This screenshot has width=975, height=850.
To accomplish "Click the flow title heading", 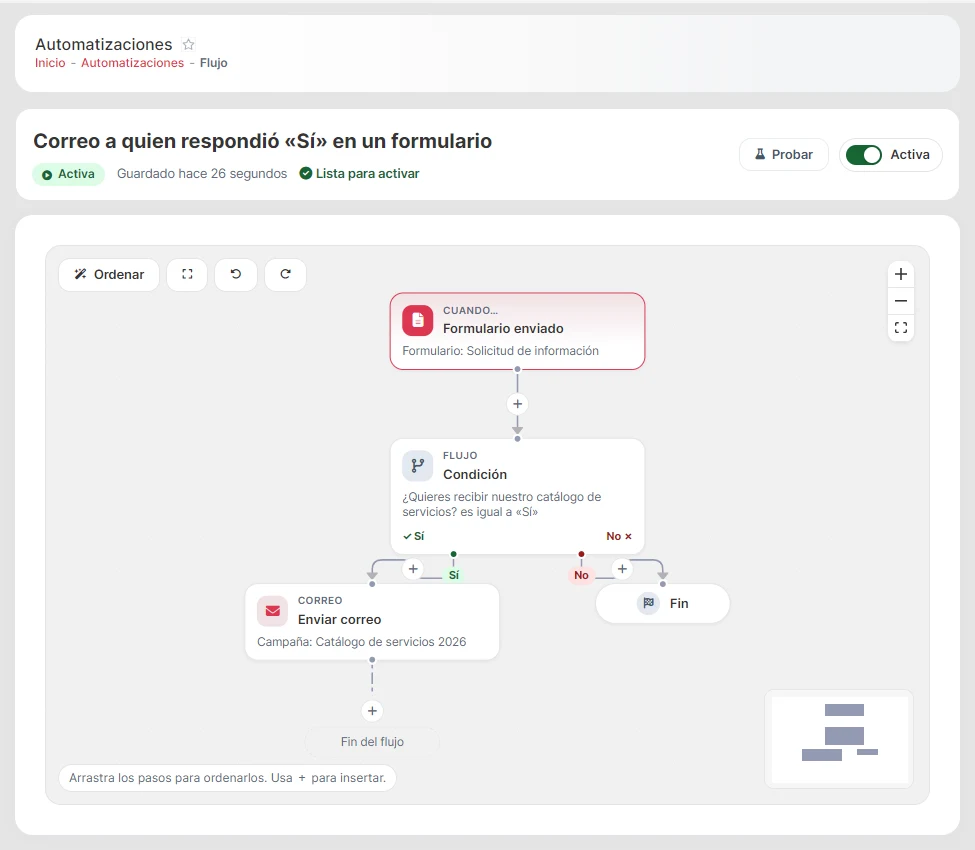I will (262, 141).
